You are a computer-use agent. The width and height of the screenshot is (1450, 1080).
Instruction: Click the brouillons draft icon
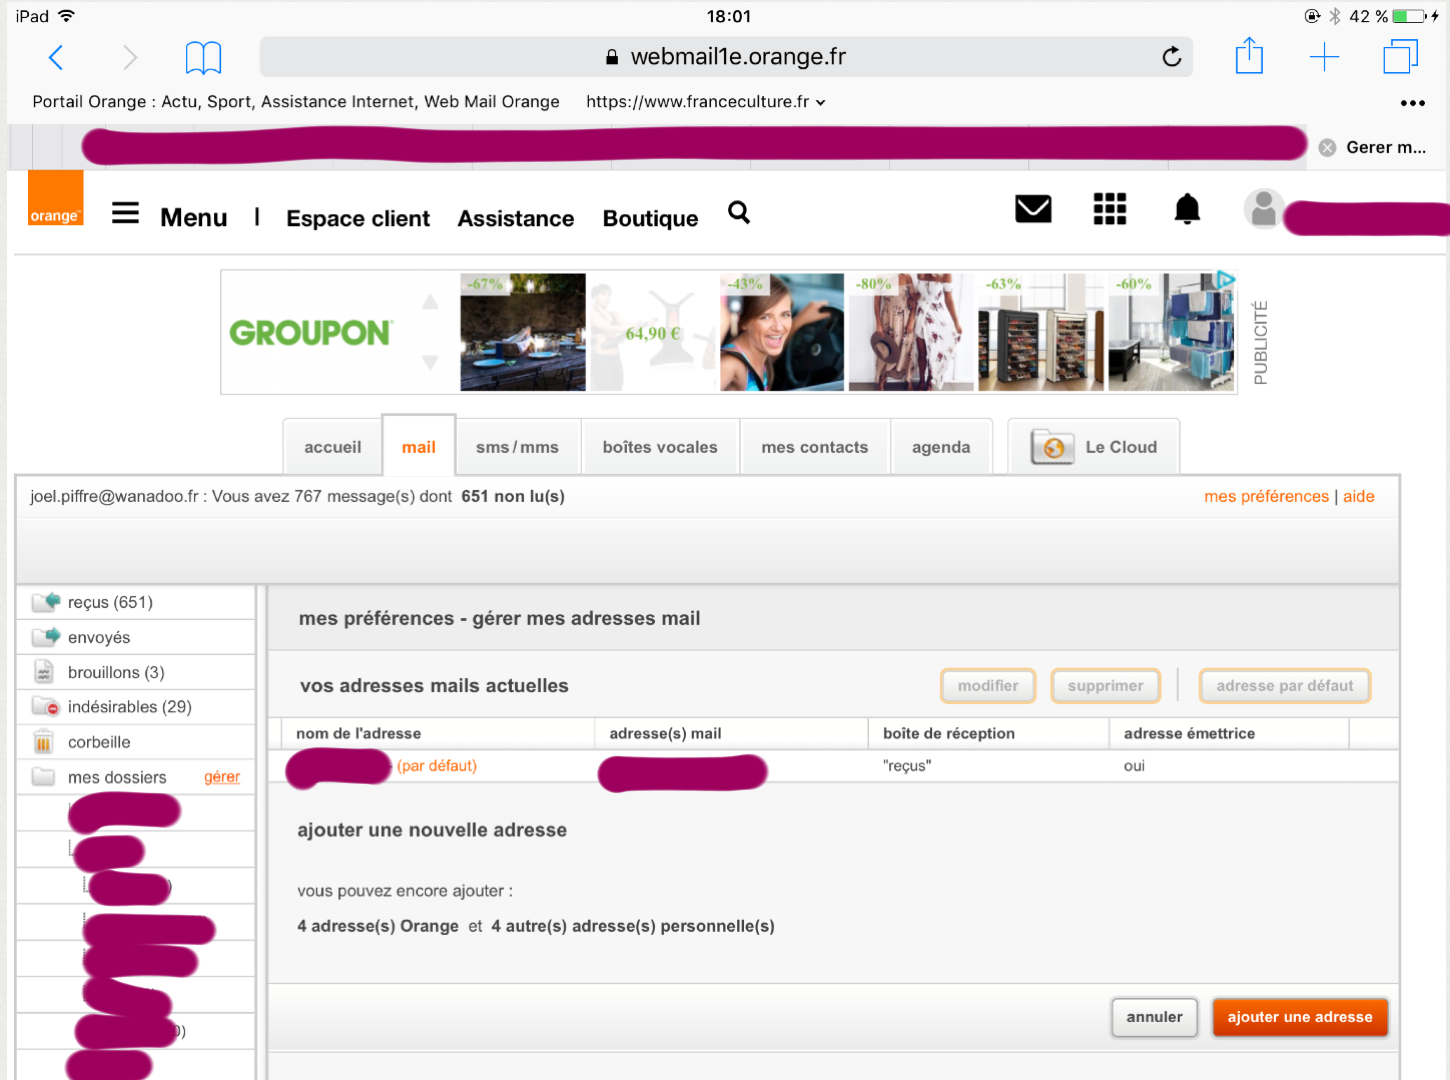[x=44, y=672]
